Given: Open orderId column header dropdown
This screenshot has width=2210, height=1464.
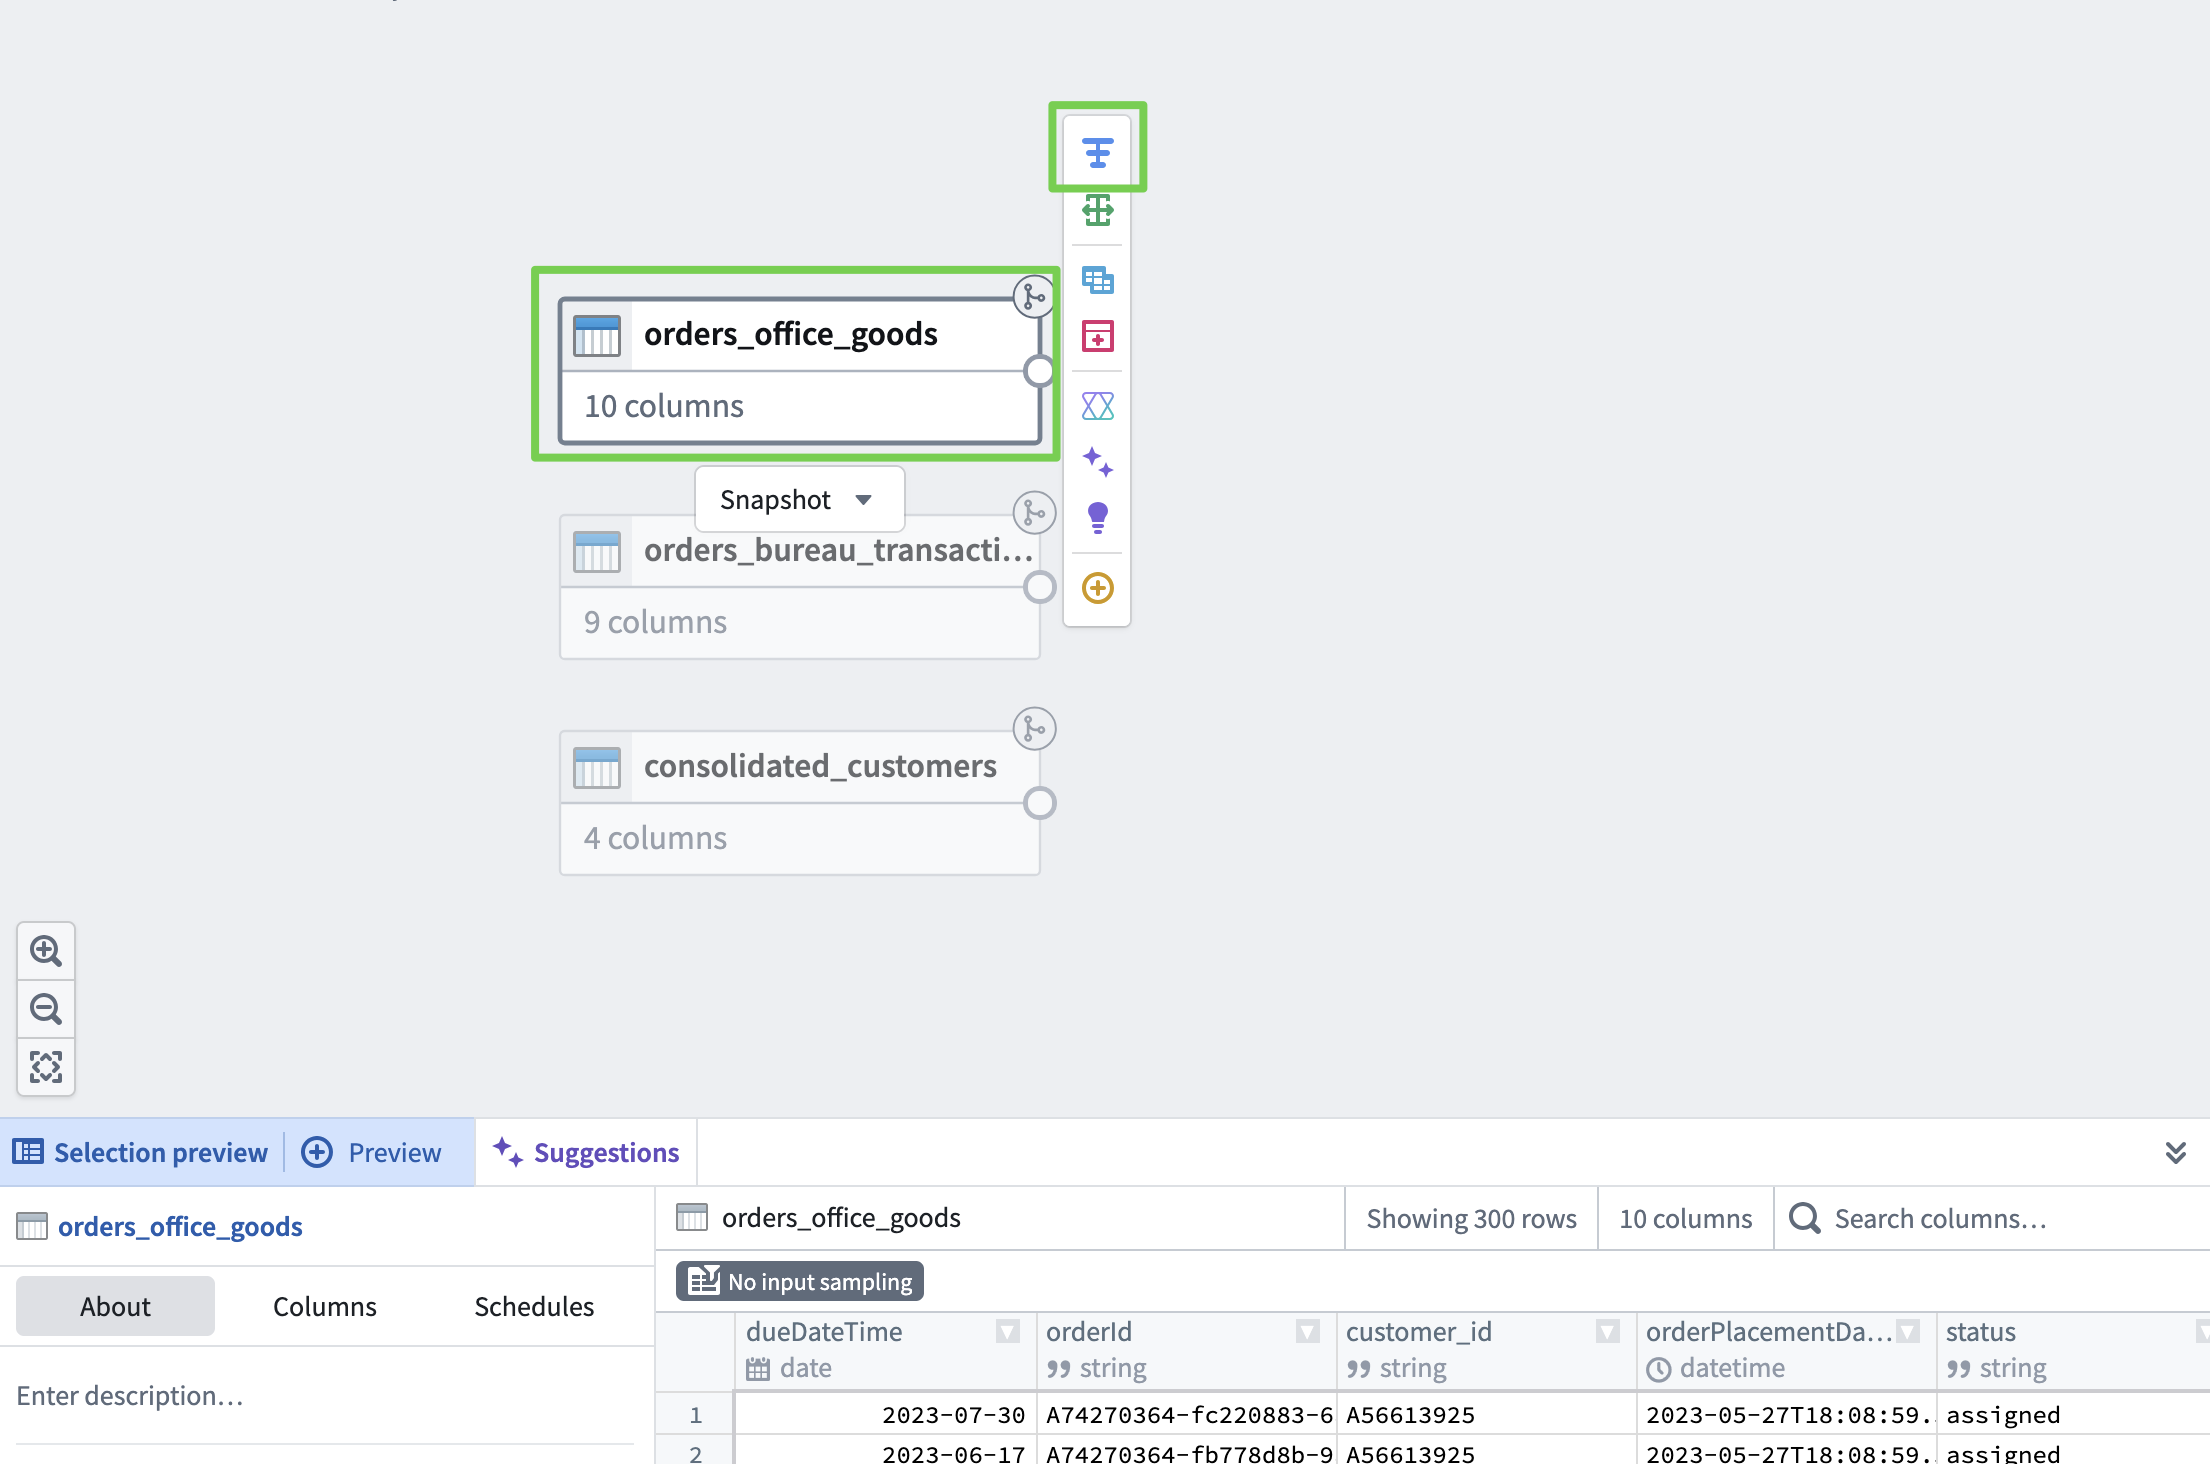Looking at the screenshot, I should click(1307, 1331).
